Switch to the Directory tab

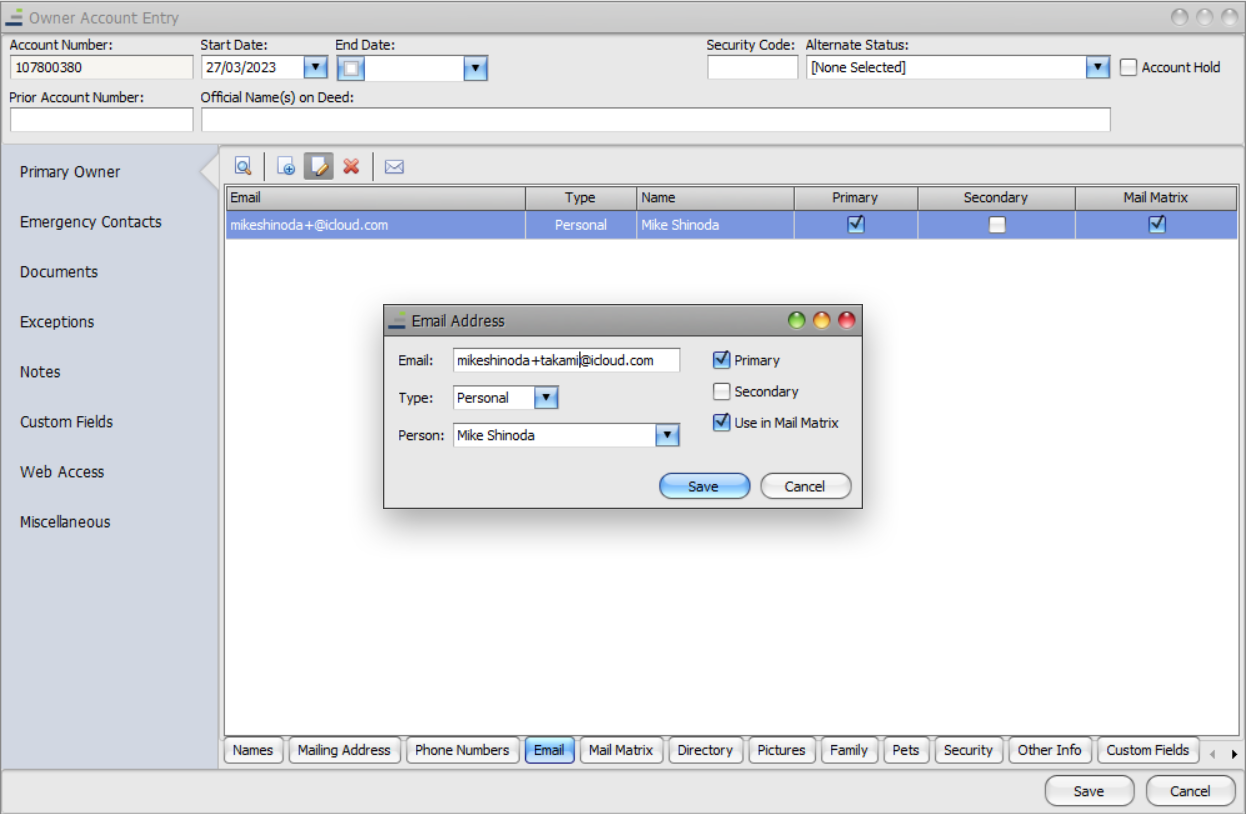point(705,750)
